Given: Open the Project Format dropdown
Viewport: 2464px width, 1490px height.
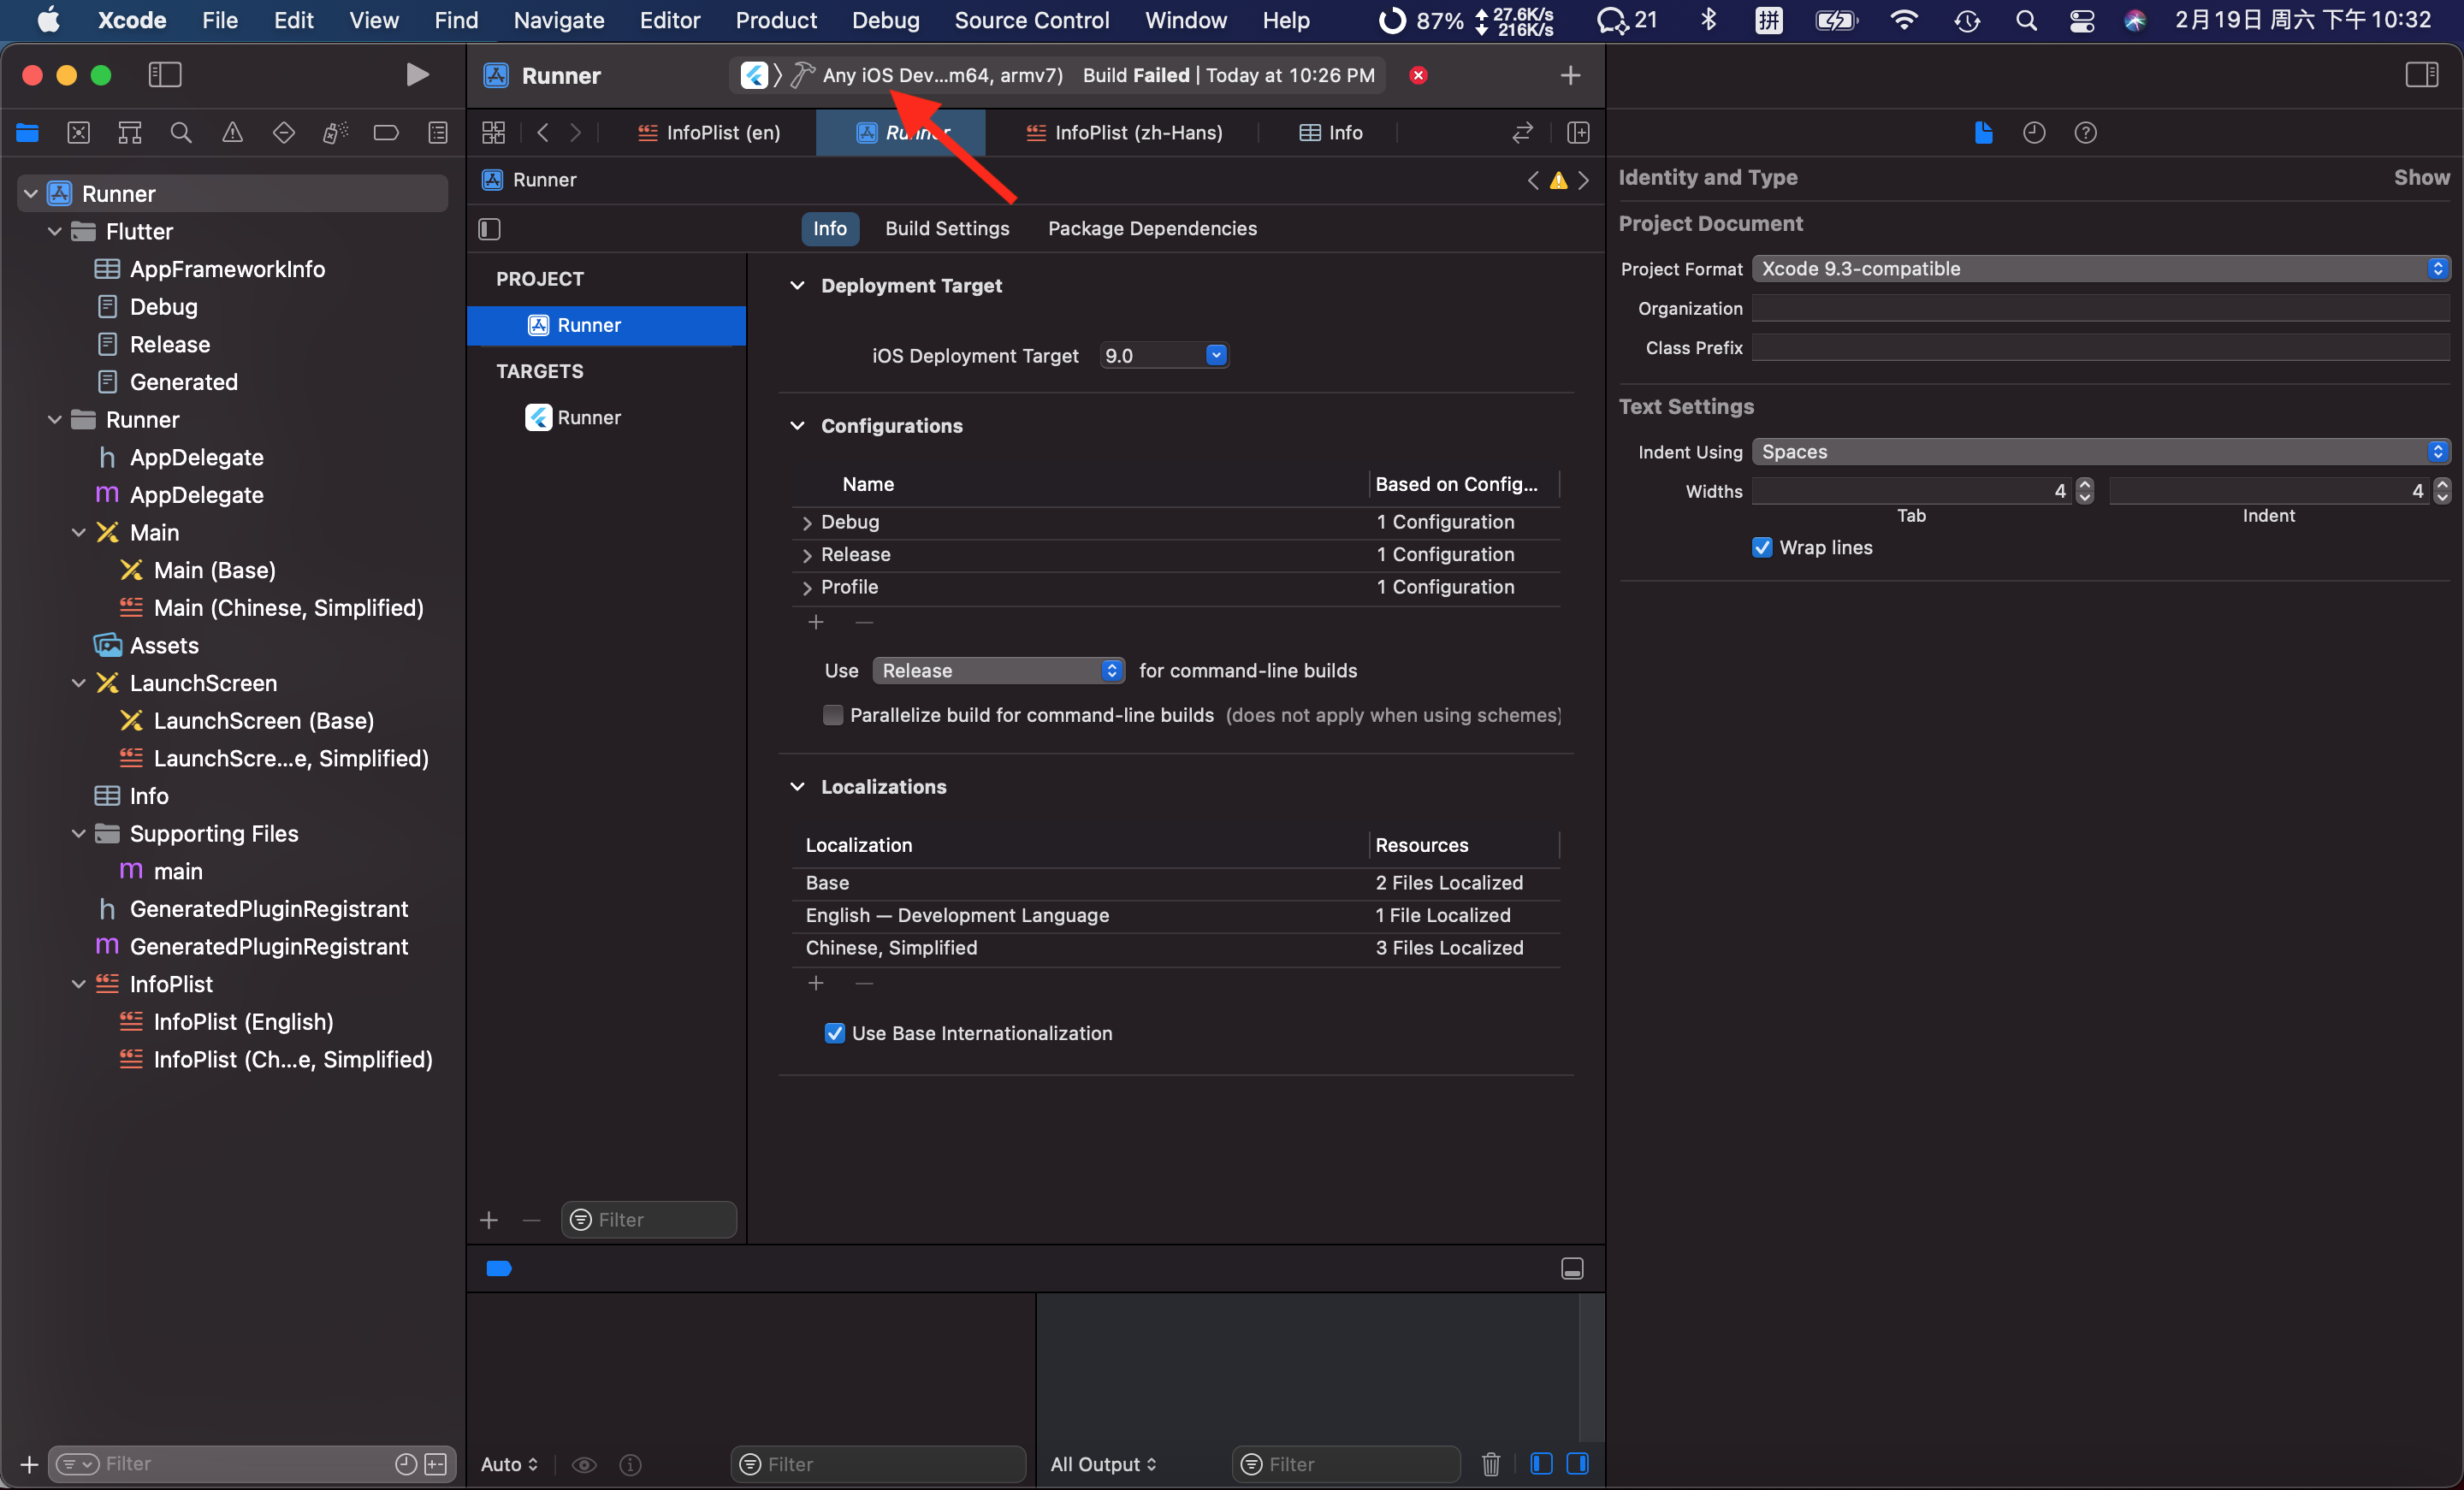Looking at the screenshot, I should click(2100, 269).
